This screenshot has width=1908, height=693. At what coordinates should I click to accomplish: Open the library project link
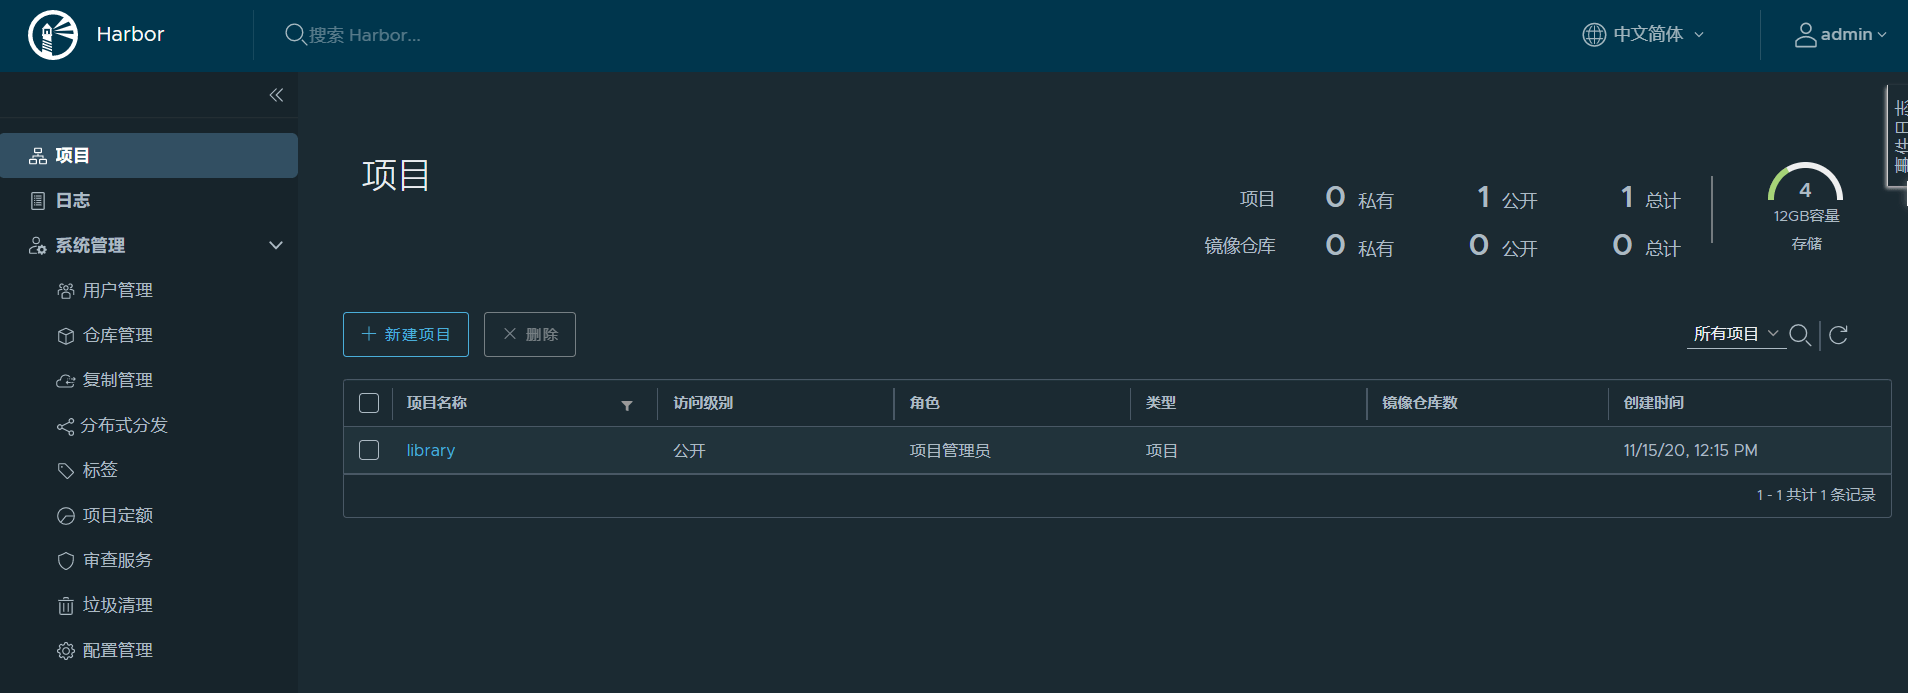coord(430,450)
